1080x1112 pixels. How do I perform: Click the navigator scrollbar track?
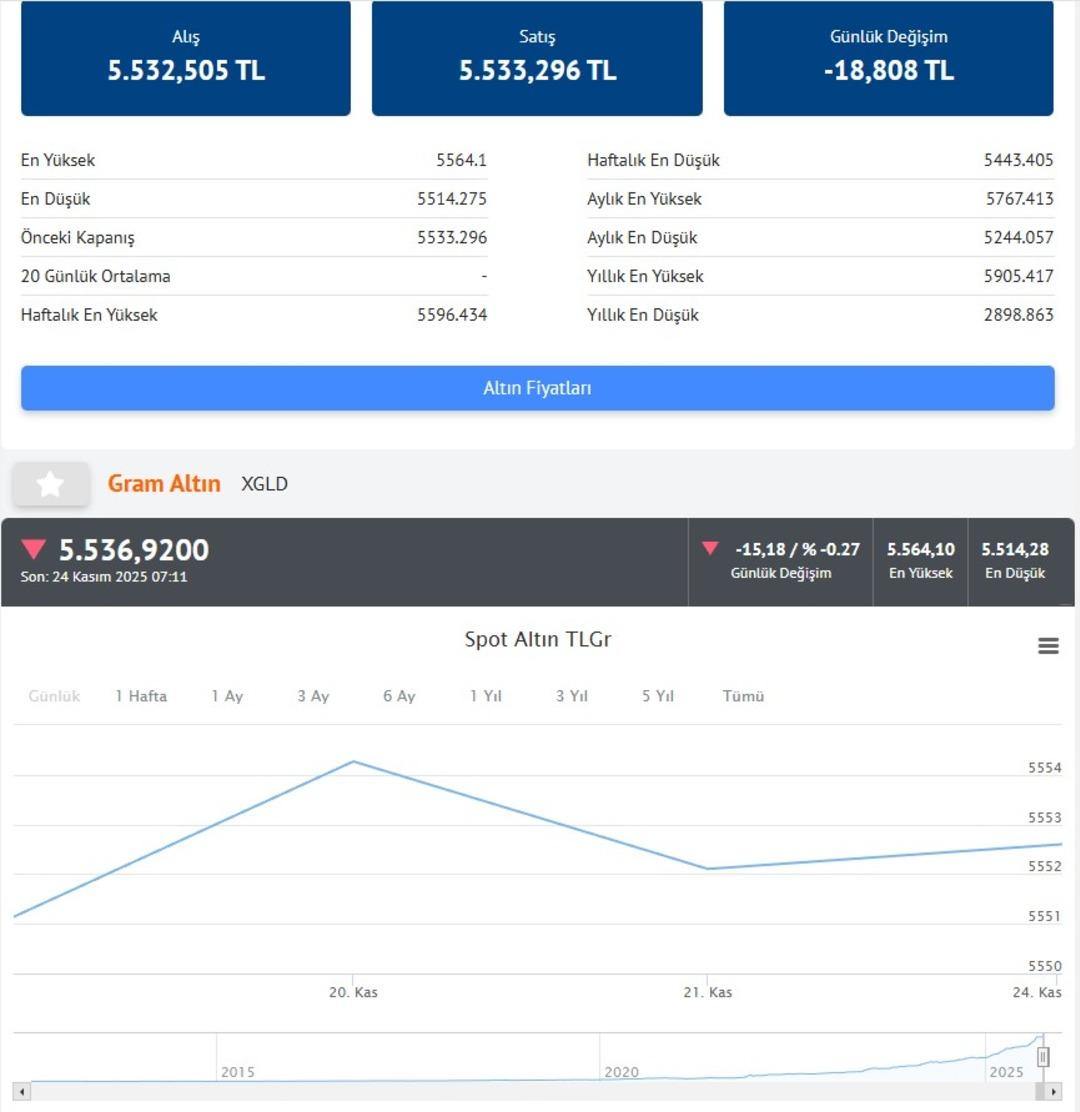coord(500,1091)
